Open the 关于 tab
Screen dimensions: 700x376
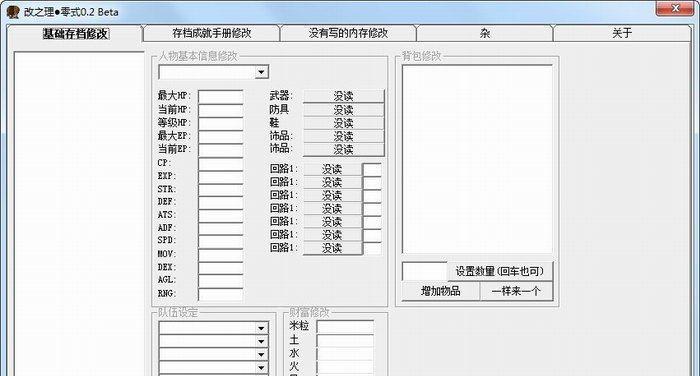(x=622, y=33)
